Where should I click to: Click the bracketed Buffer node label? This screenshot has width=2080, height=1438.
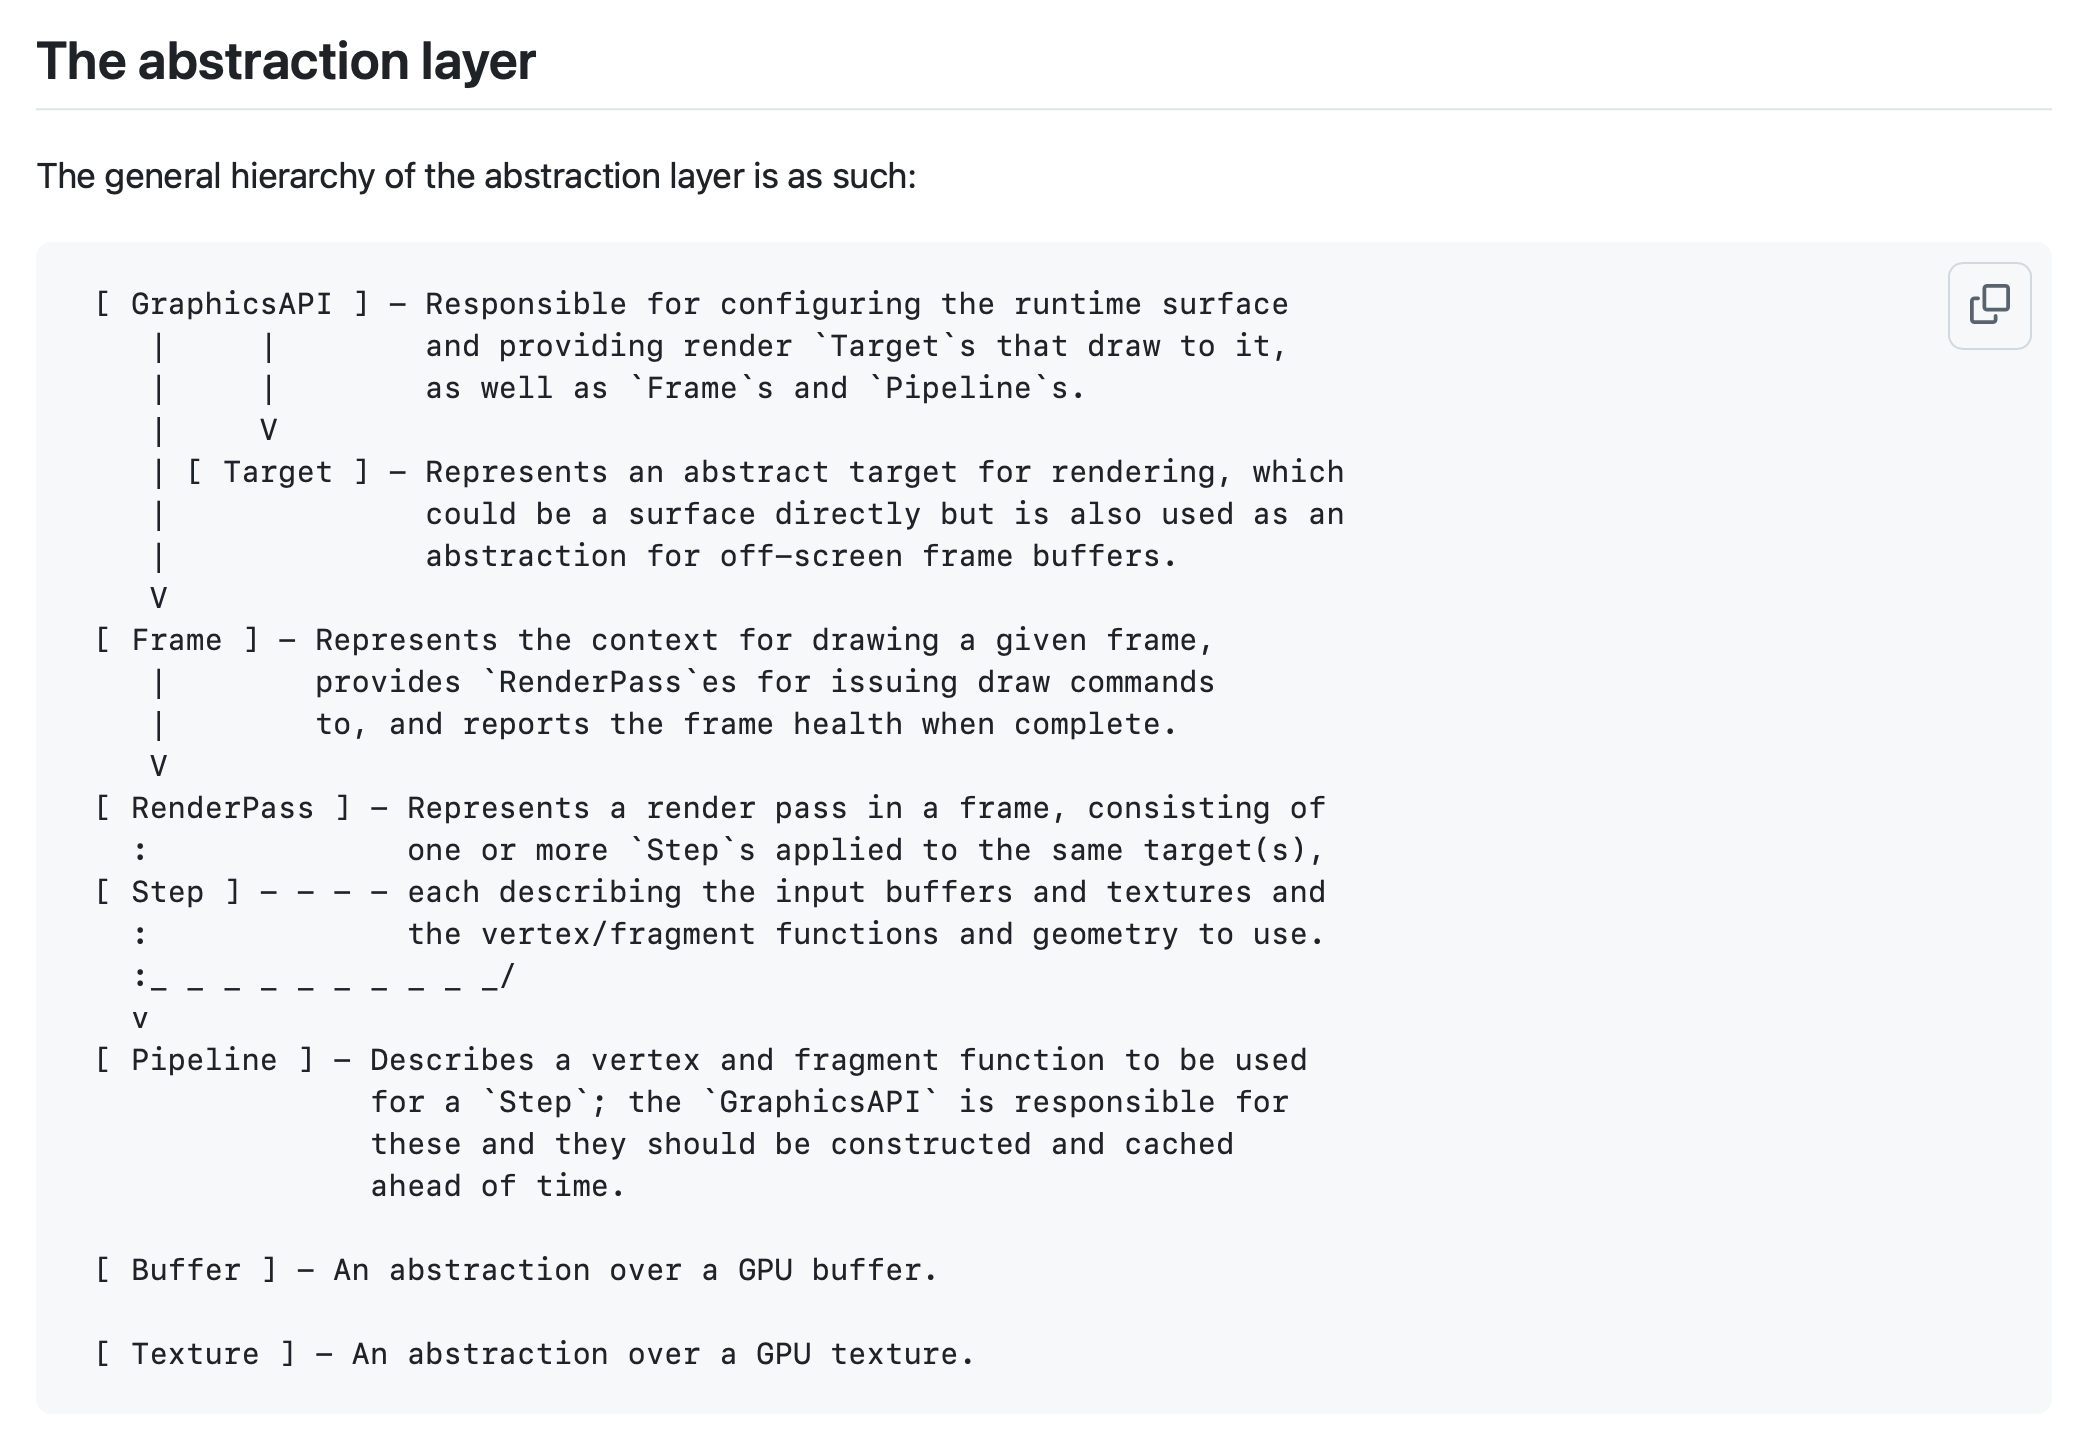pyautogui.click(x=186, y=1270)
